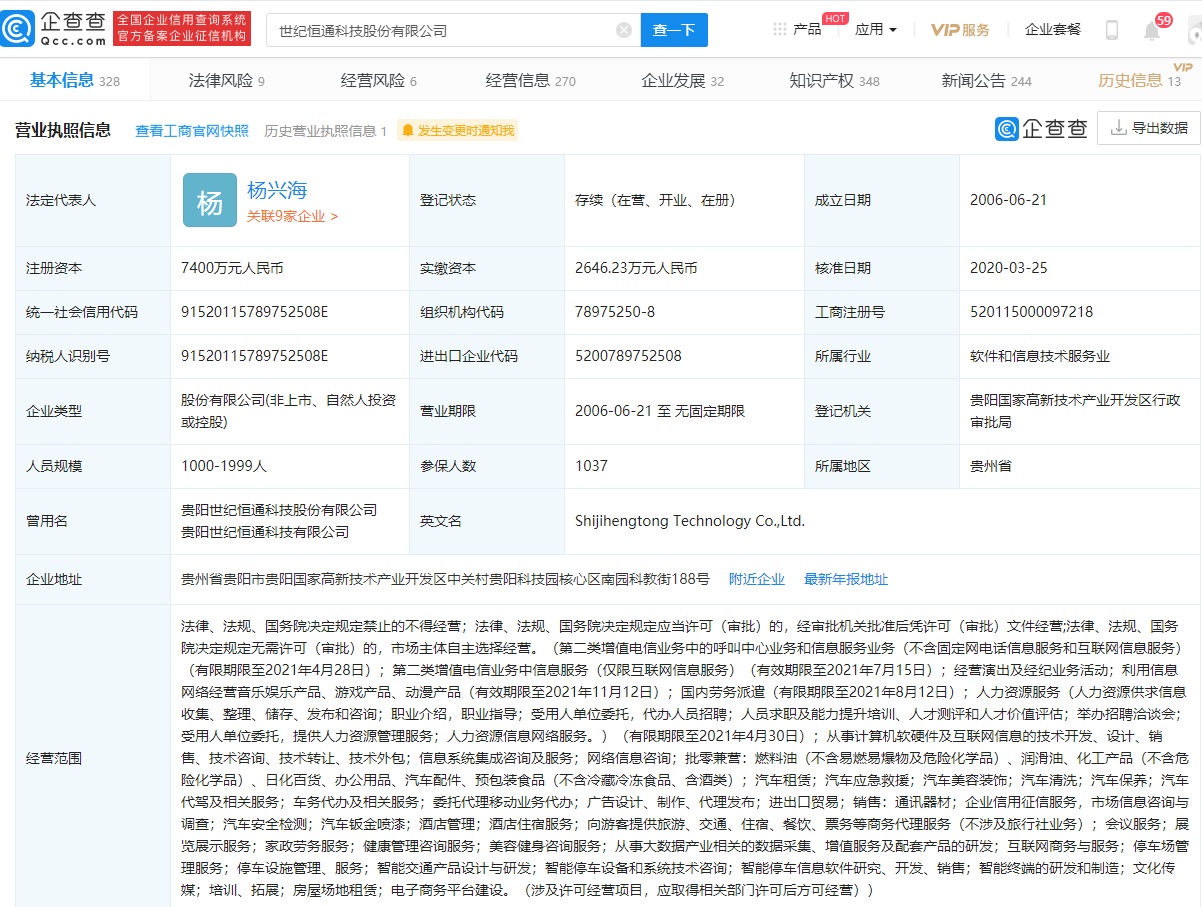Click the avatar tile with 杨 character

pos(210,200)
